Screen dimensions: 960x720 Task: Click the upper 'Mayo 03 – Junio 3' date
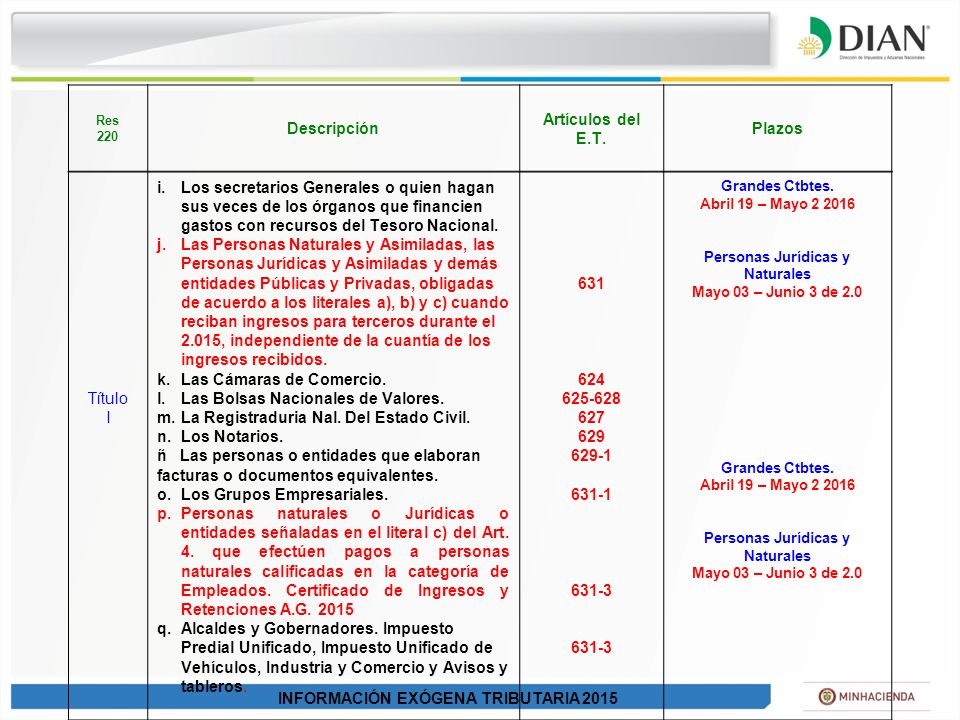(777, 291)
